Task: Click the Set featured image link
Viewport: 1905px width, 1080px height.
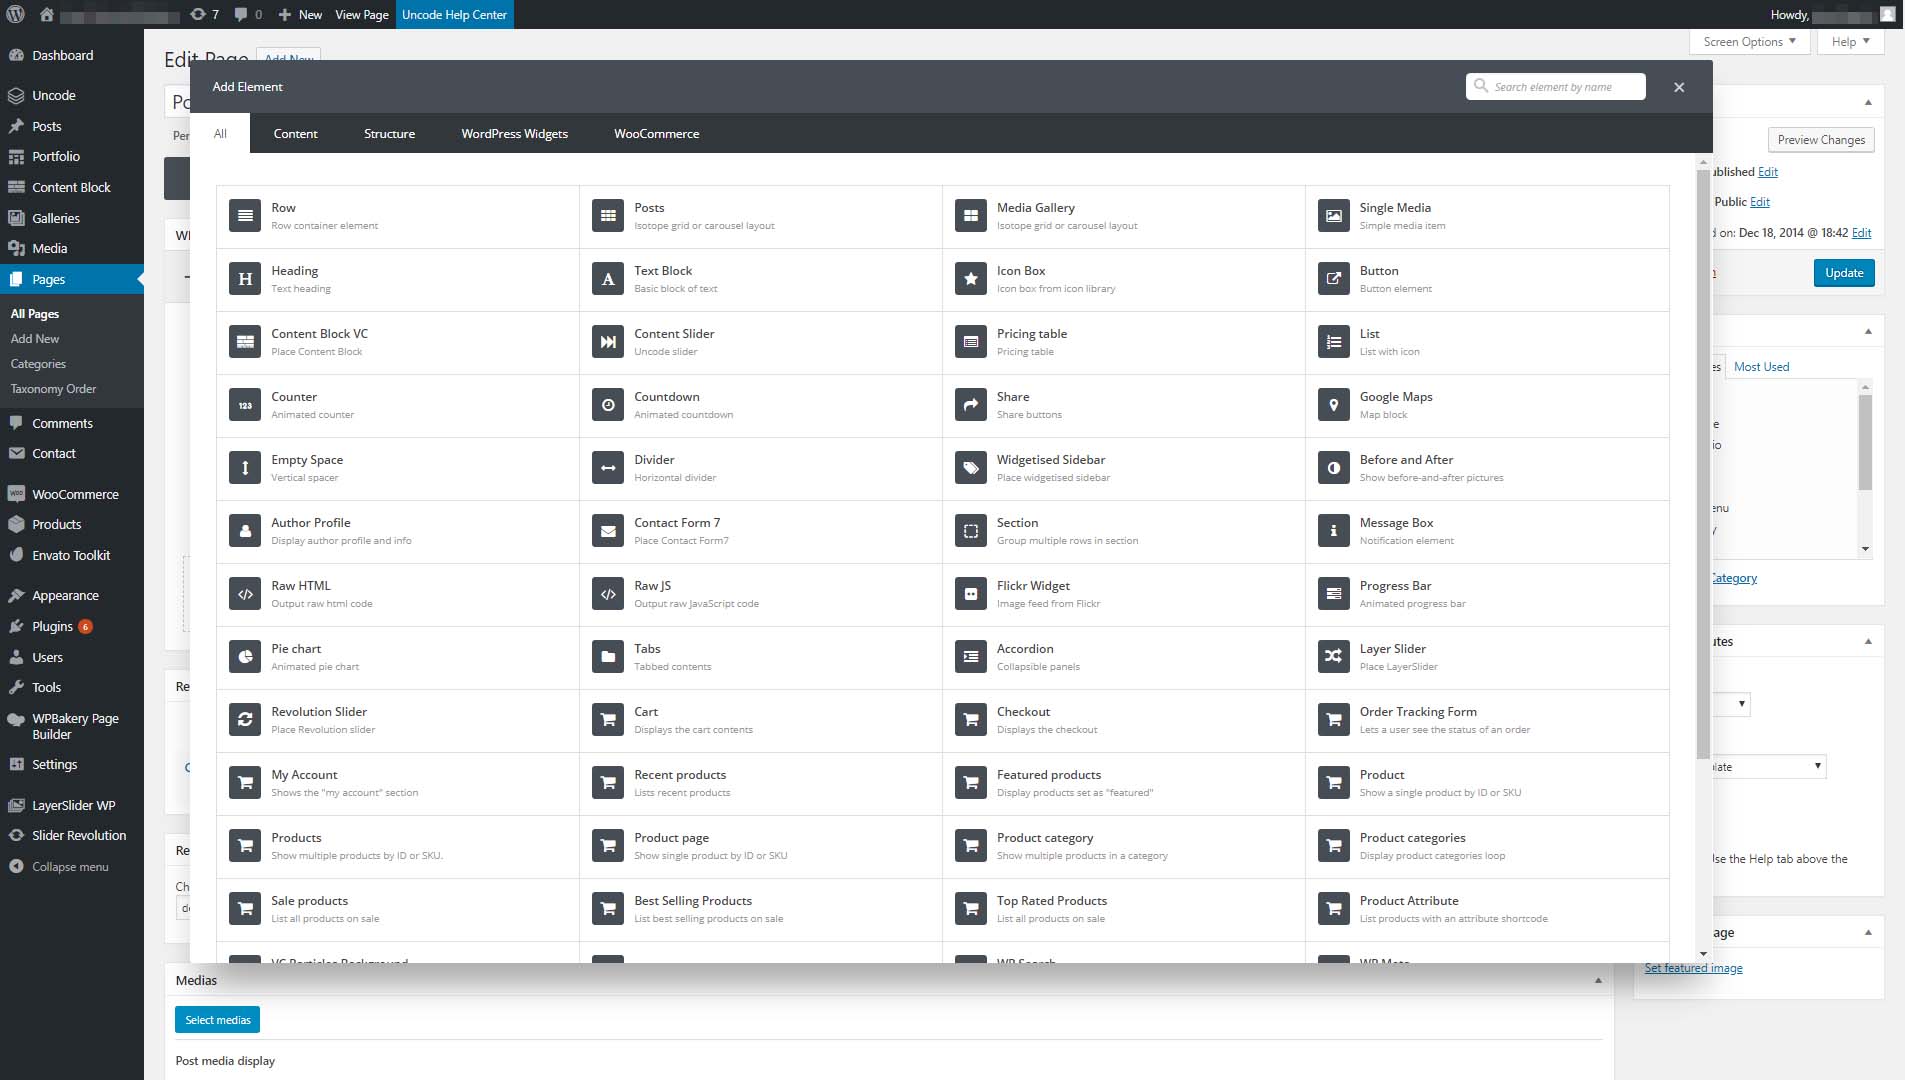Action: click(1693, 968)
